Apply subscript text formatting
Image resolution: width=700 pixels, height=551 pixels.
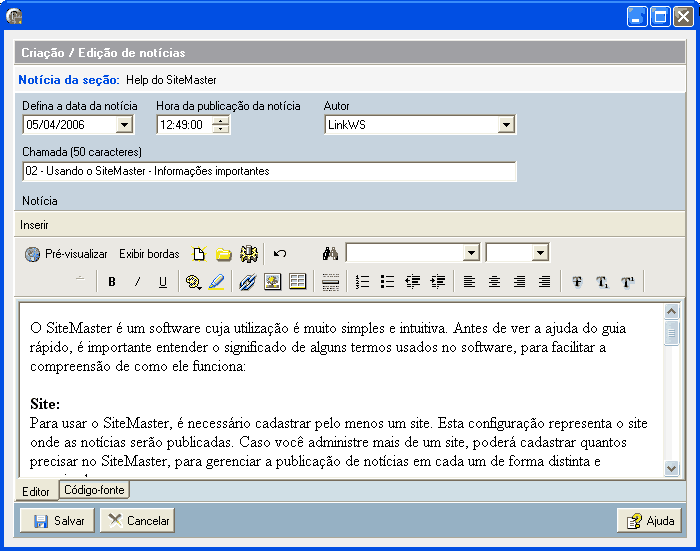(602, 282)
